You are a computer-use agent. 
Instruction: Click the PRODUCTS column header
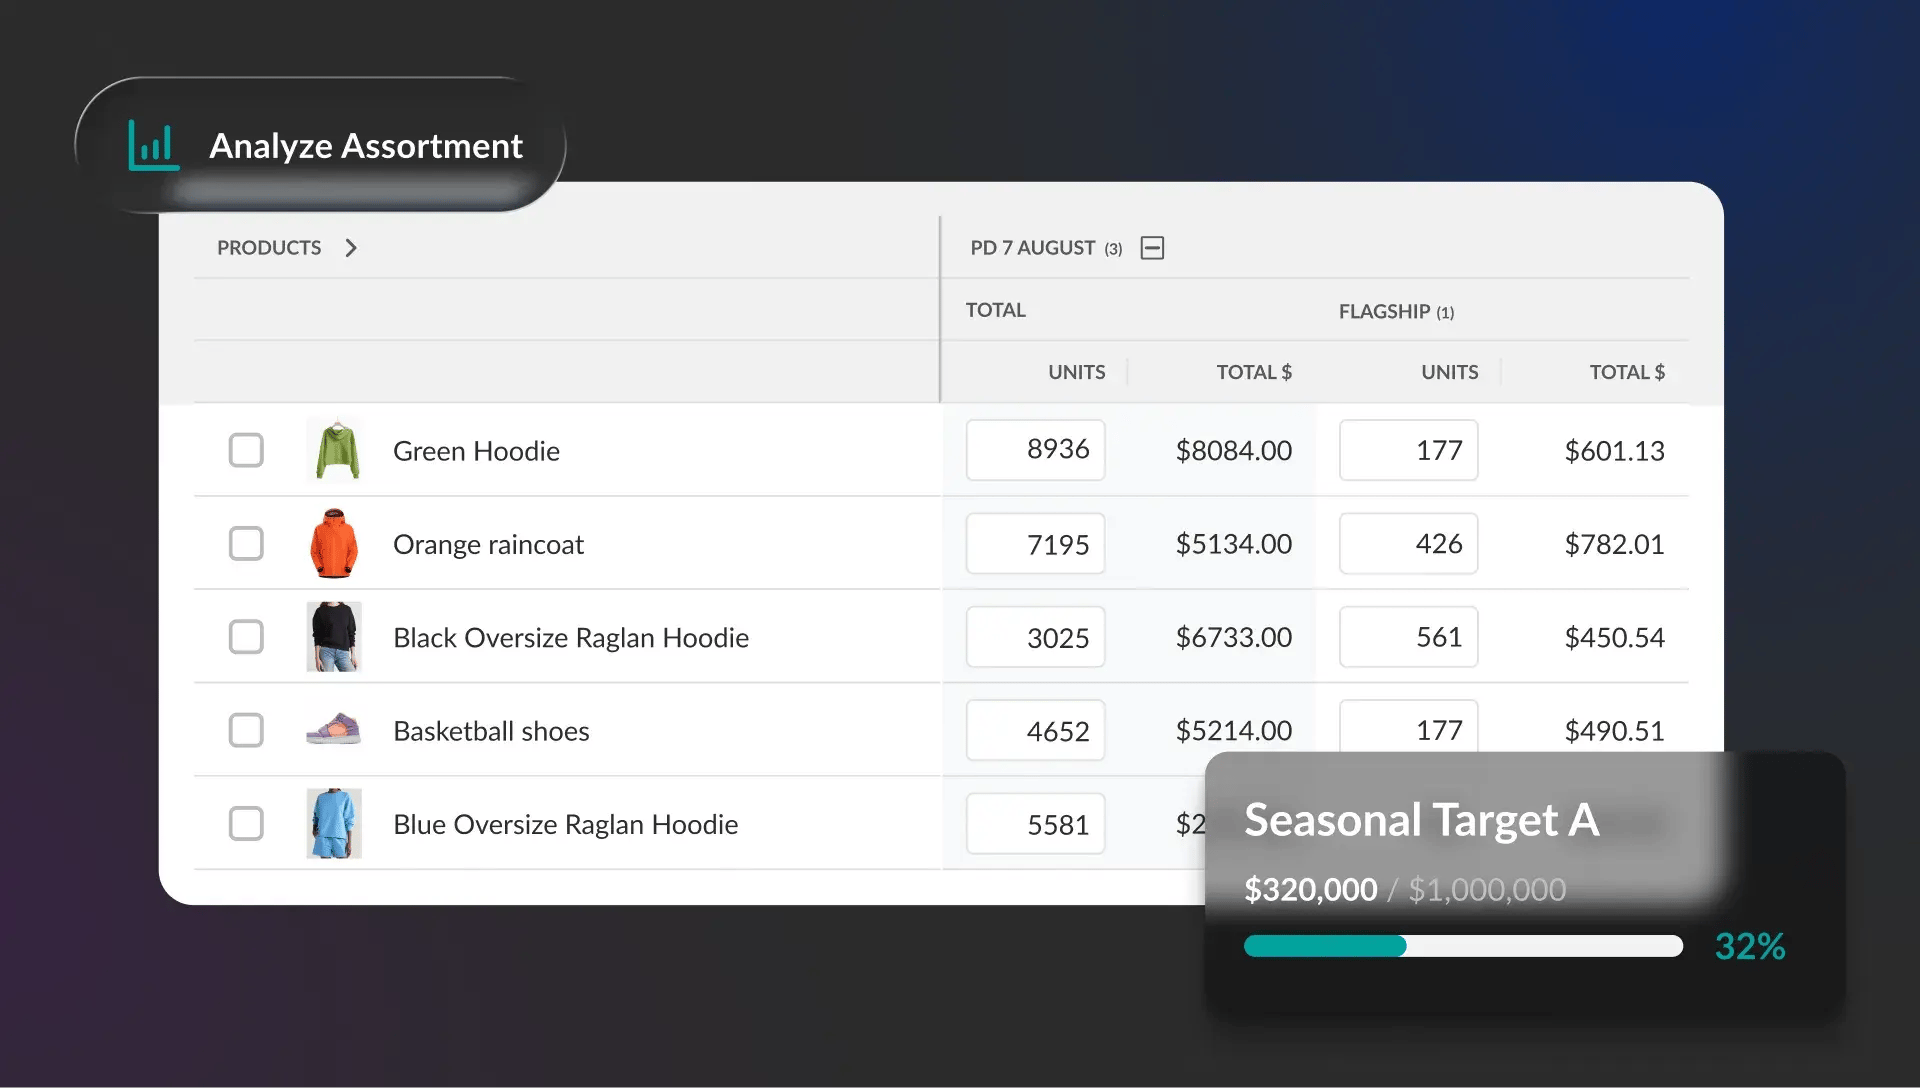269,248
